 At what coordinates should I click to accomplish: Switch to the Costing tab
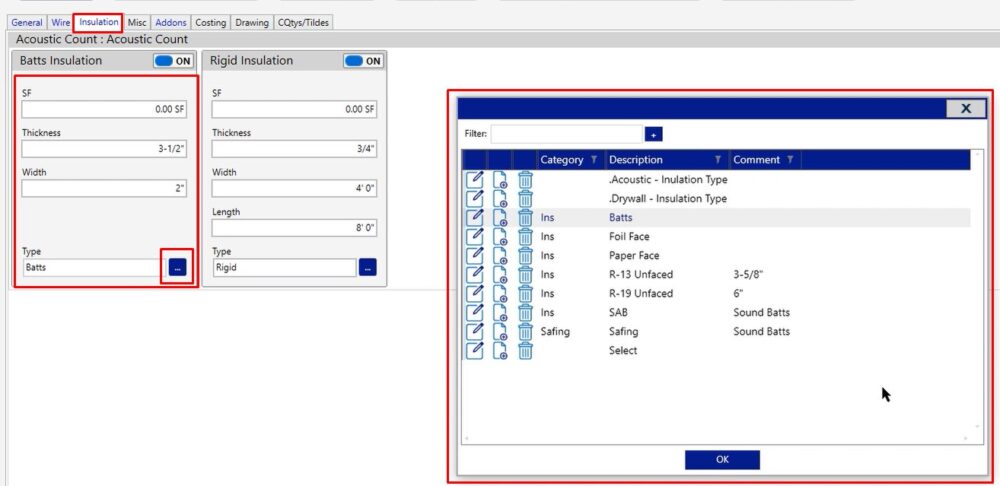pyautogui.click(x=210, y=22)
